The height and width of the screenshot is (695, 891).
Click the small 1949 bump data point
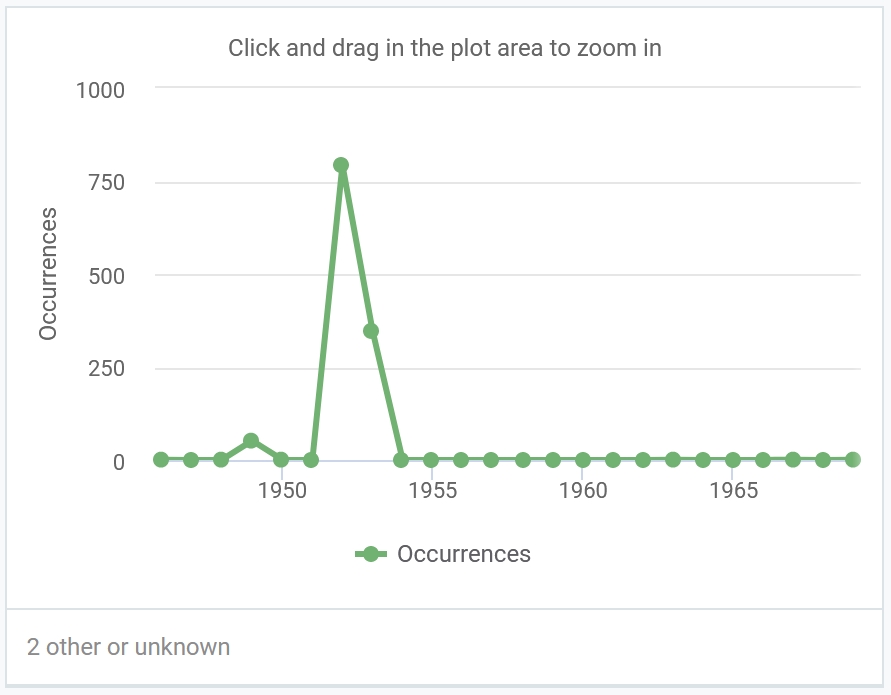251,440
